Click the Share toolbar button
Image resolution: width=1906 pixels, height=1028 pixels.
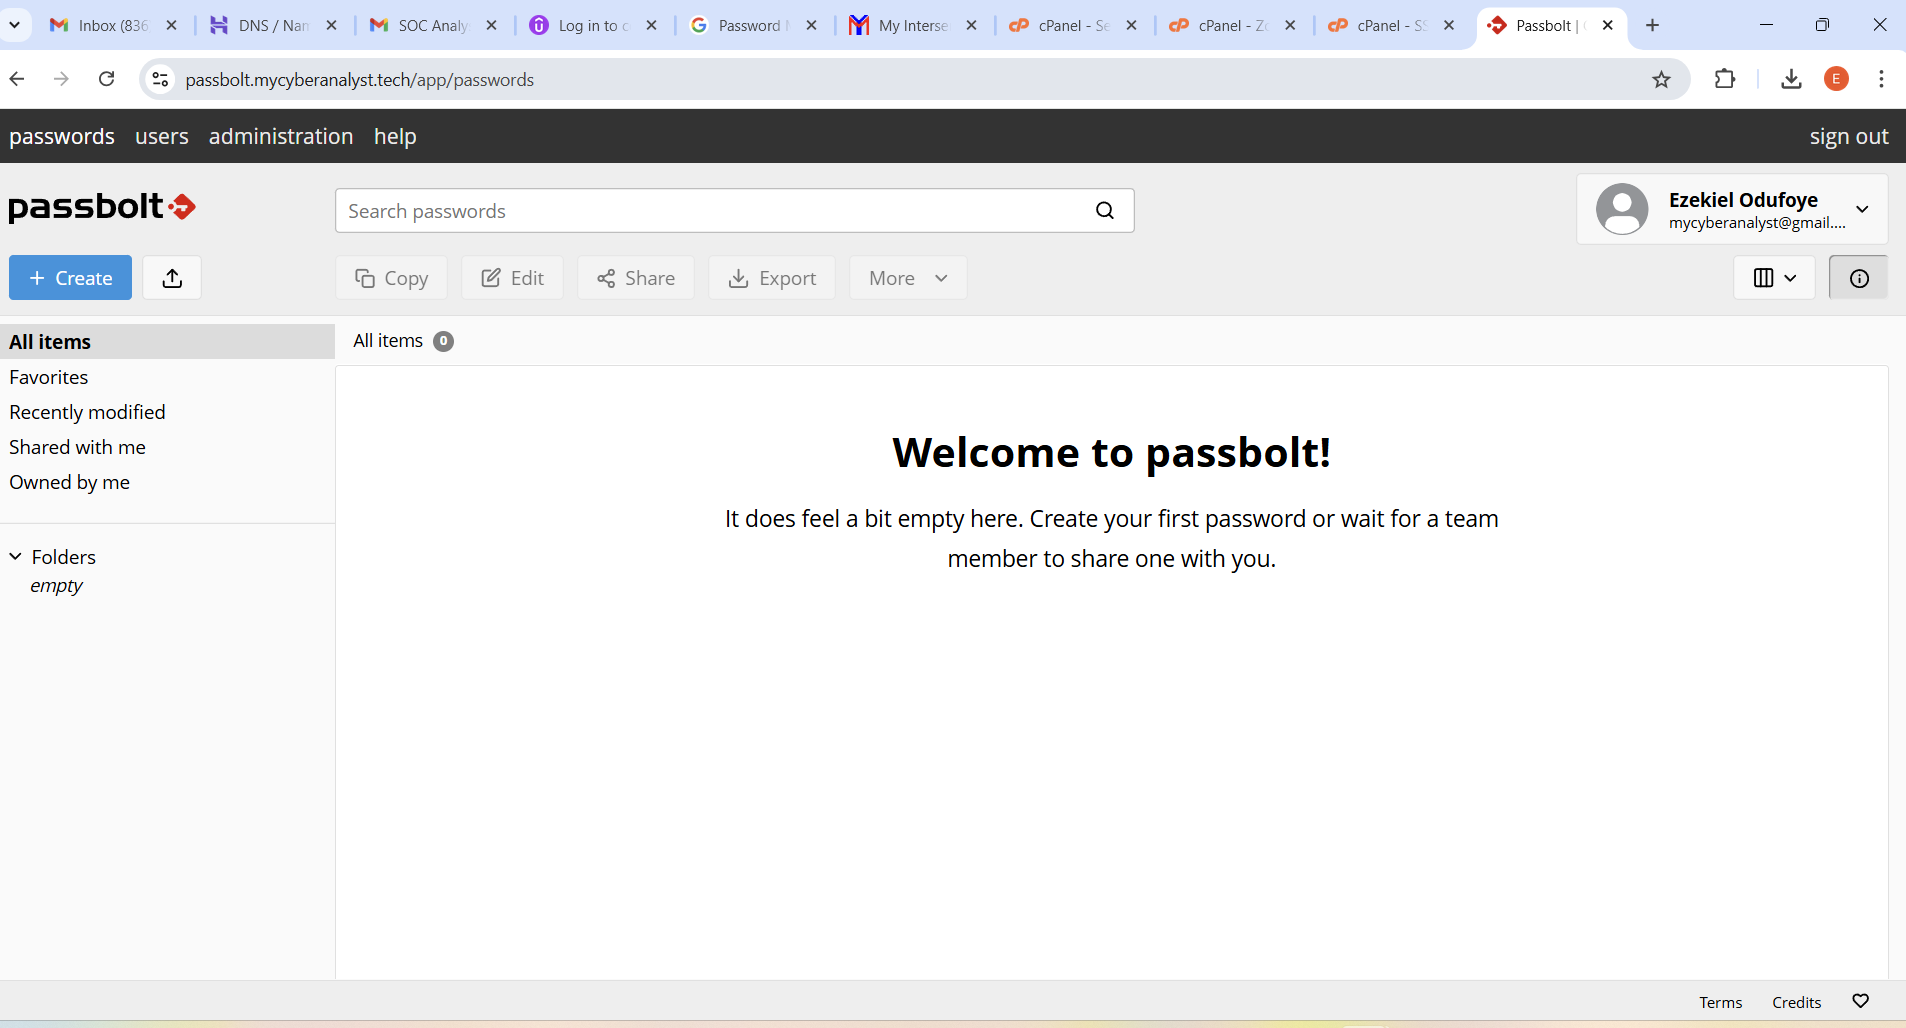[x=636, y=278]
